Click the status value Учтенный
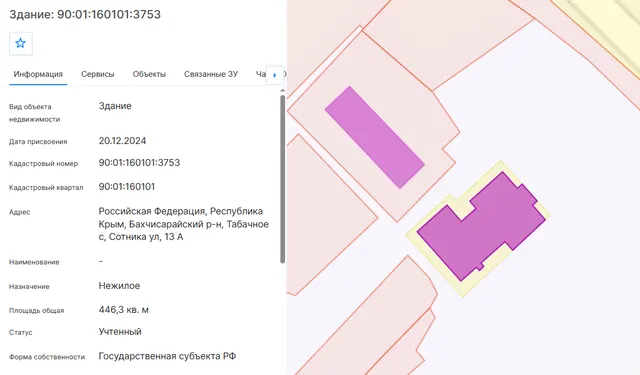 click(x=120, y=331)
